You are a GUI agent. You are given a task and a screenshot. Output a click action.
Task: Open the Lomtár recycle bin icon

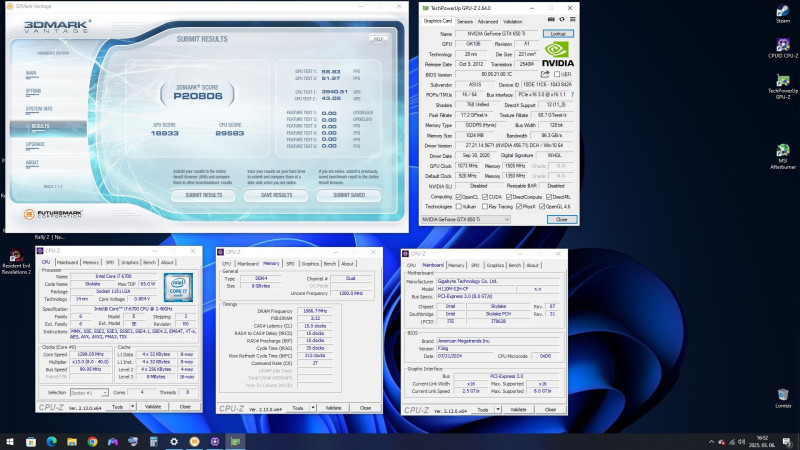point(783,398)
